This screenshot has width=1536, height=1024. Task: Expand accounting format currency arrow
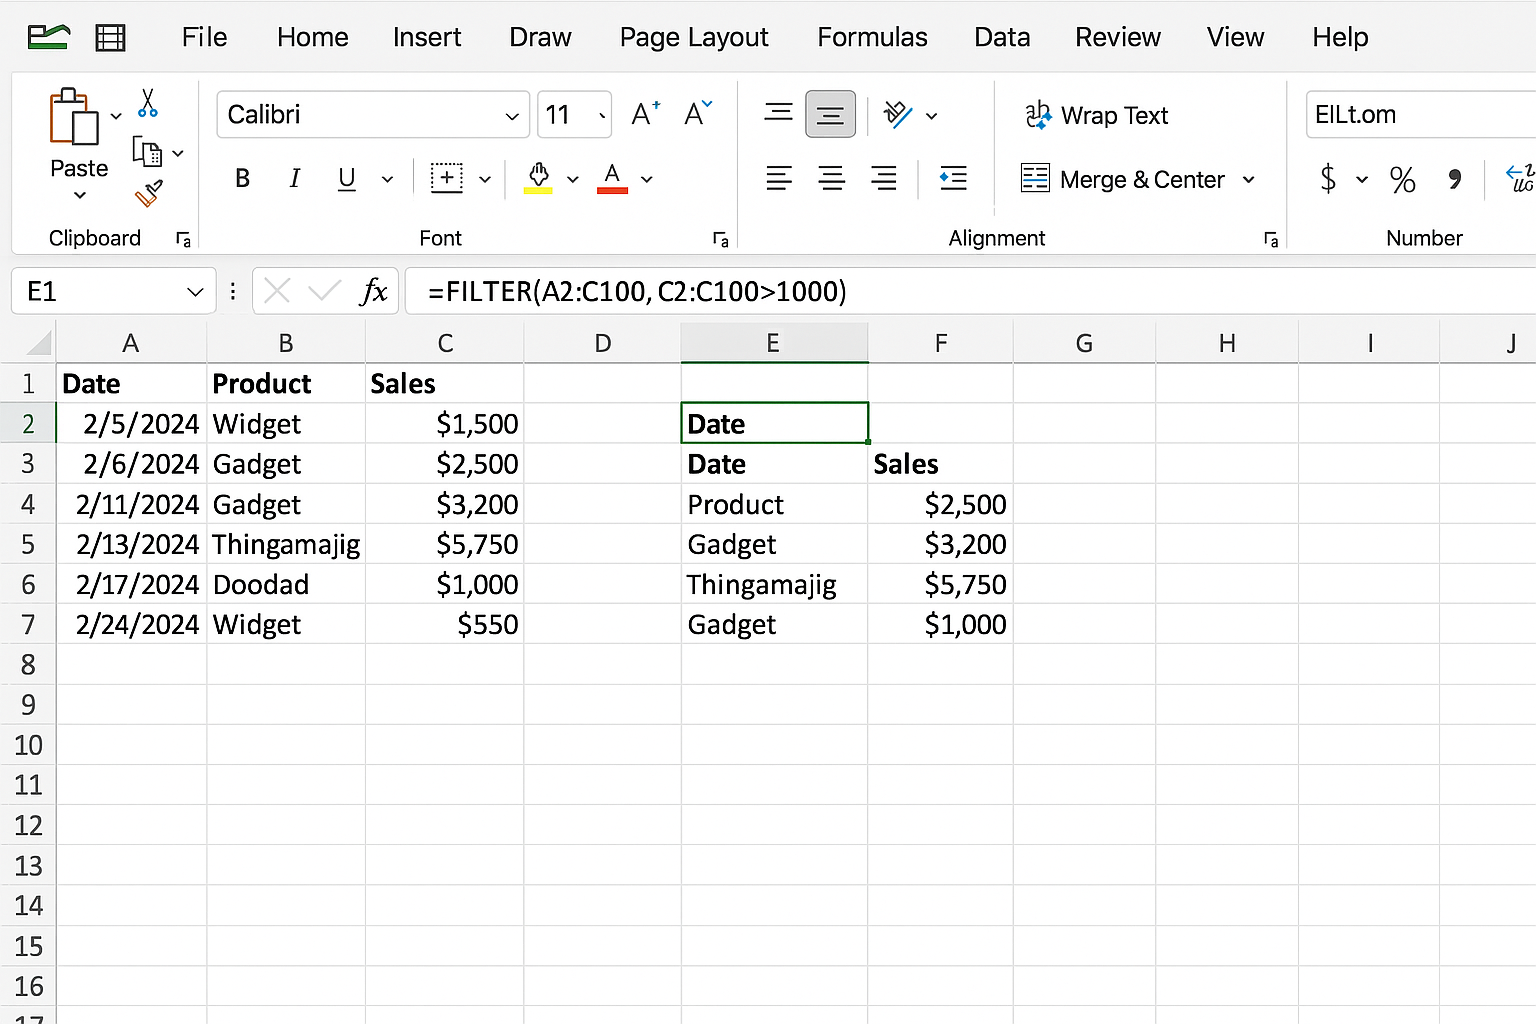(x=1362, y=180)
